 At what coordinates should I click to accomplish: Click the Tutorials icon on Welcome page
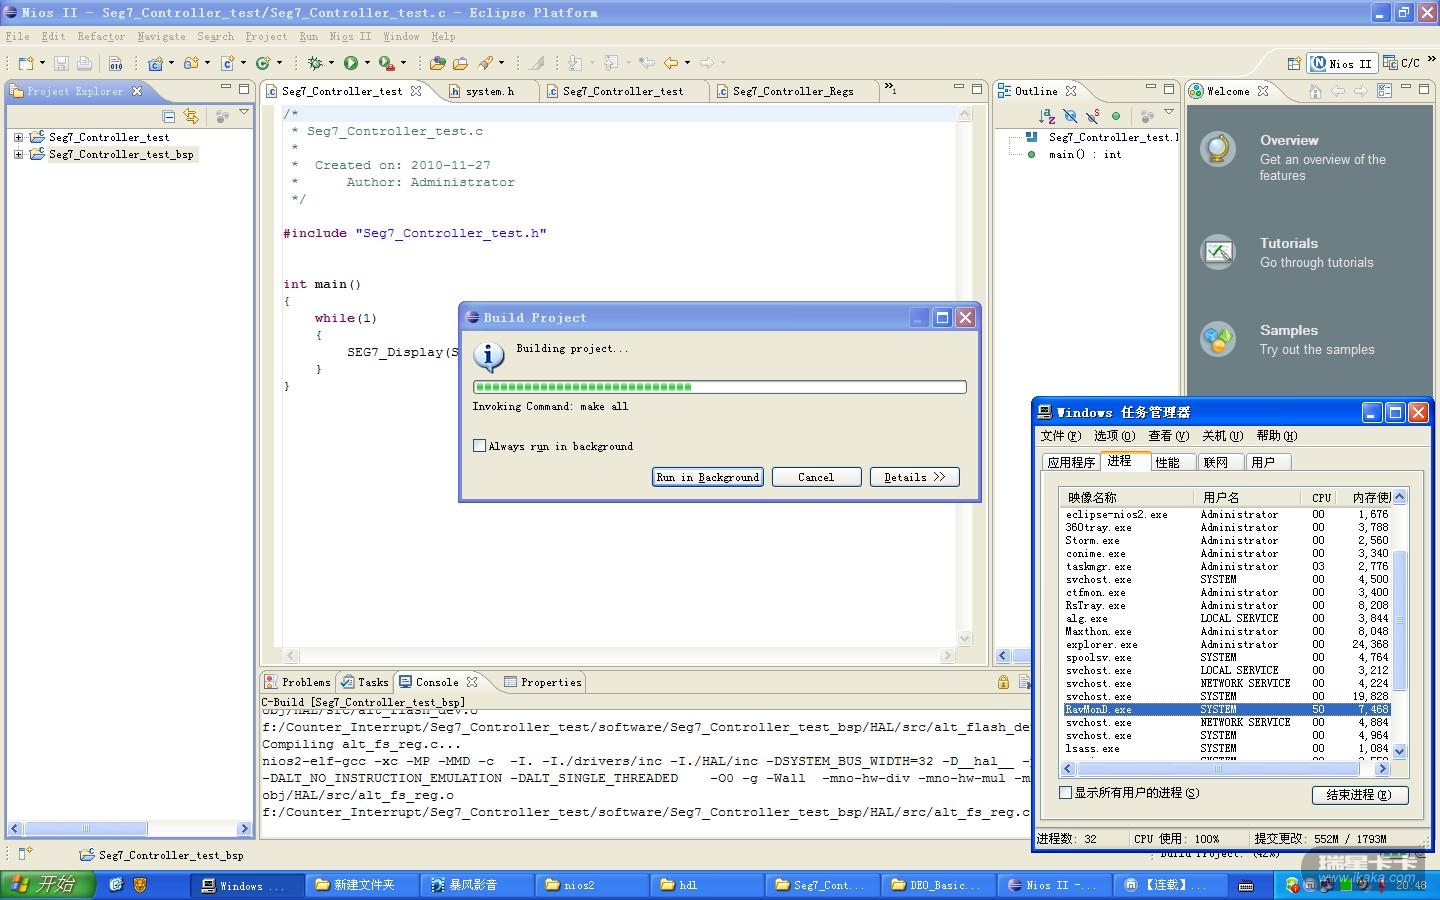tap(1217, 252)
